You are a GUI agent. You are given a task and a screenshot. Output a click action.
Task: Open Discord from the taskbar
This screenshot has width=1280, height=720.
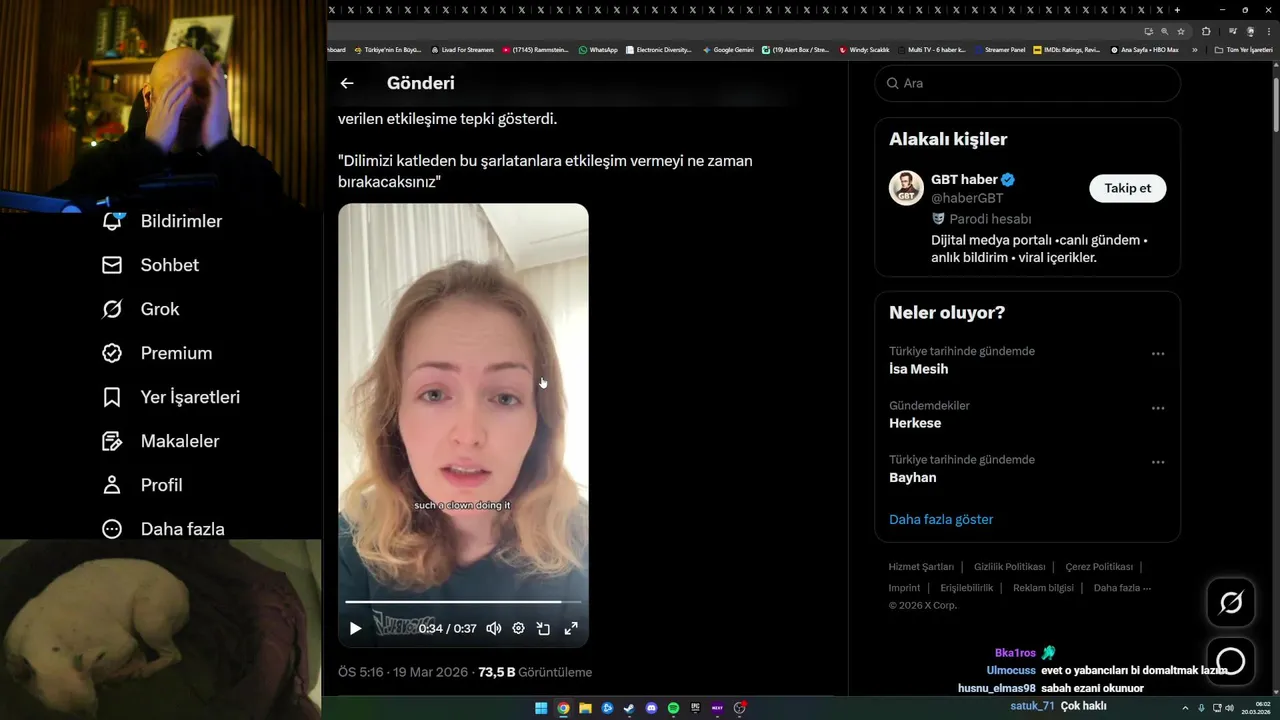651,708
